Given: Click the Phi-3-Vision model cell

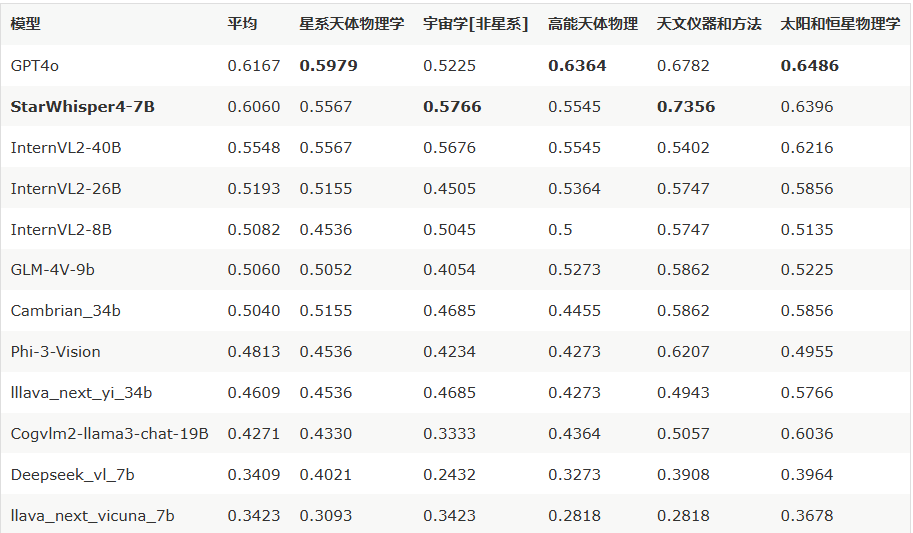Looking at the screenshot, I should 55,351.
